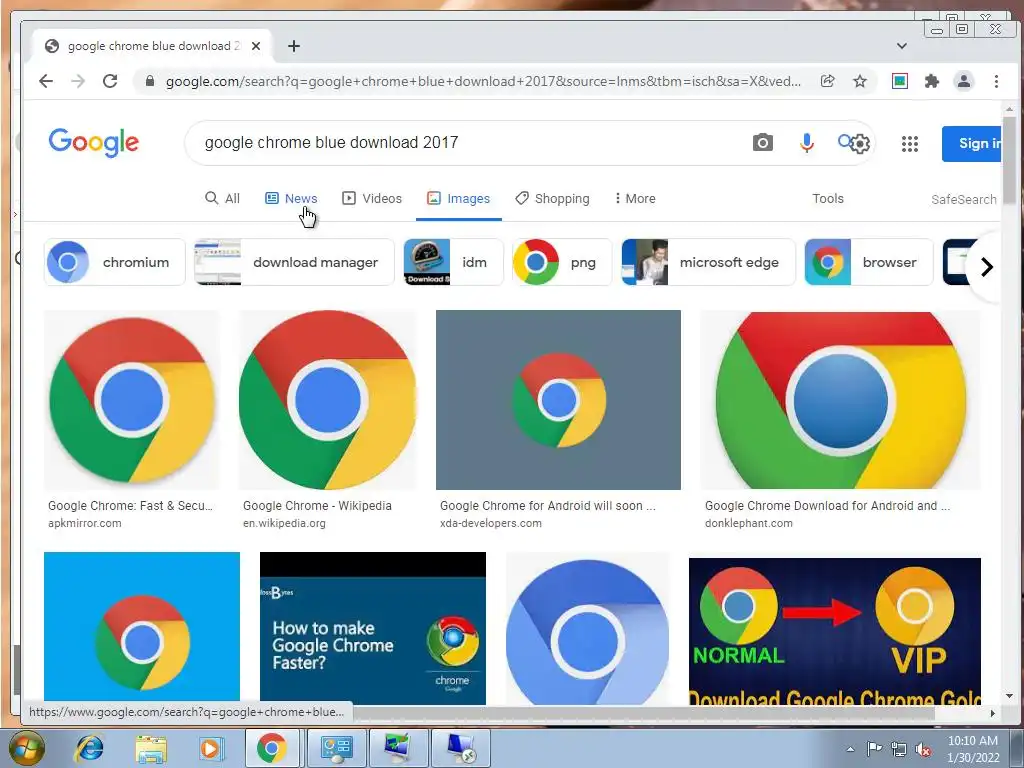This screenshot has width=1024, height=768.
Task: View site information via the padlock icon
Action: pyautogui.click(x=150, y=81)
